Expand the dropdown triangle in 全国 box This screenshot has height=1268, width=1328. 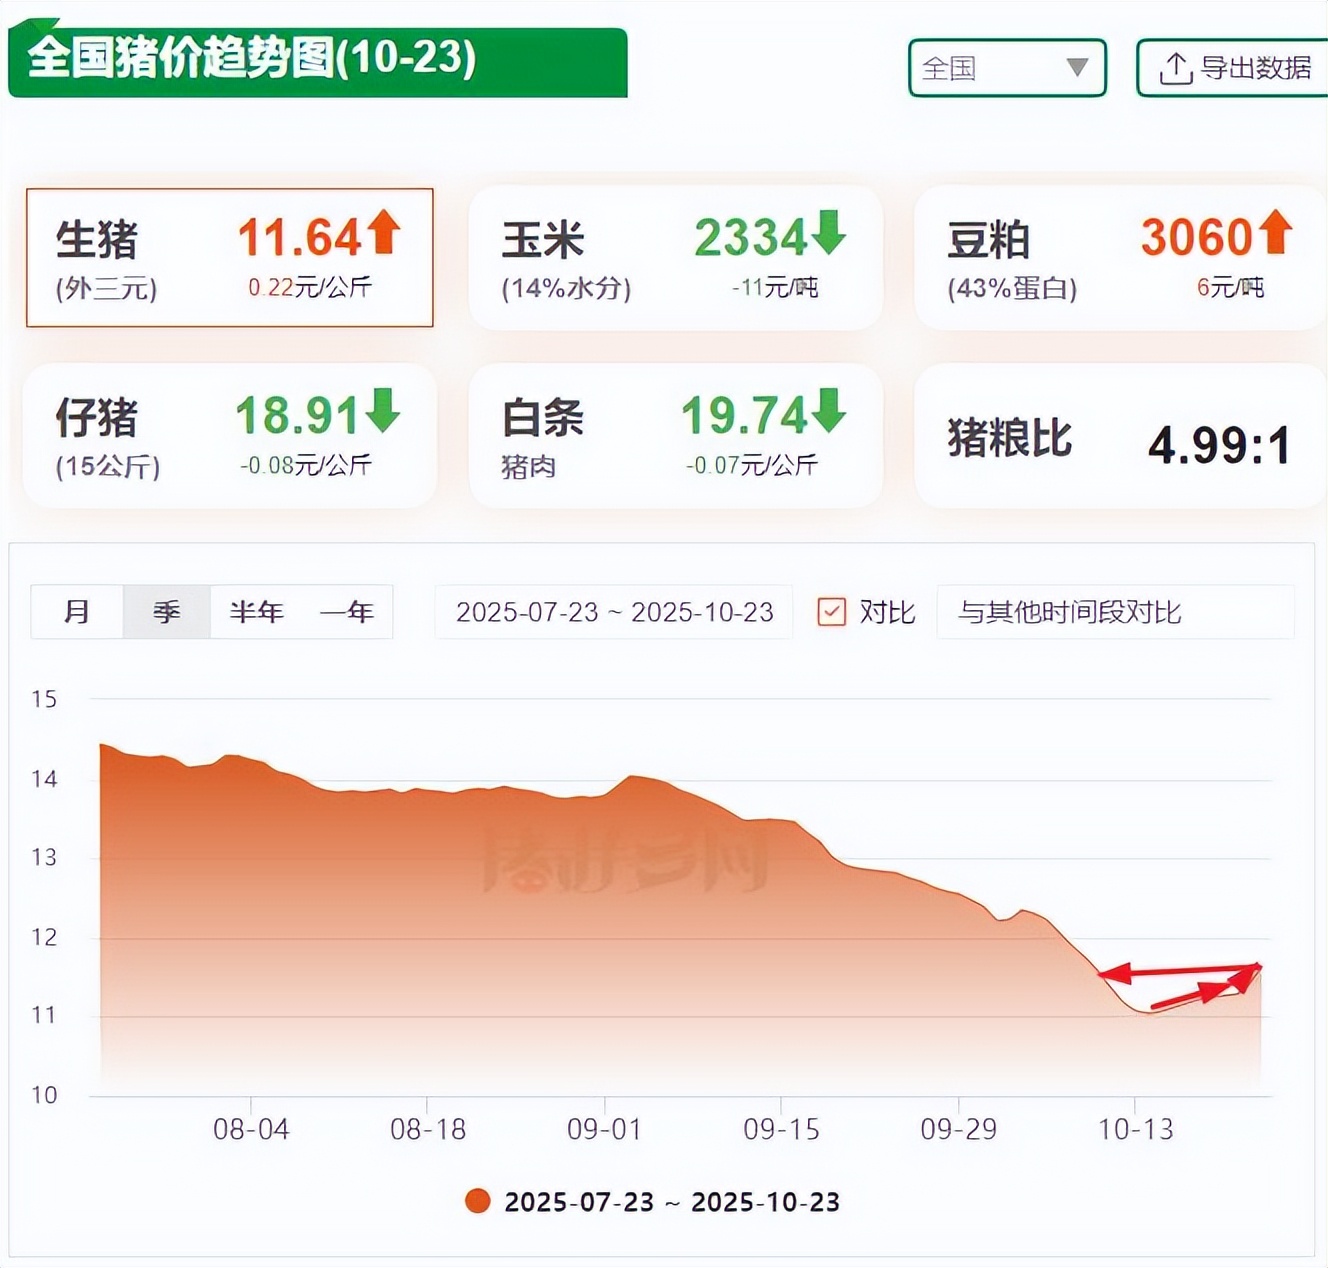tap(1077, 68)
